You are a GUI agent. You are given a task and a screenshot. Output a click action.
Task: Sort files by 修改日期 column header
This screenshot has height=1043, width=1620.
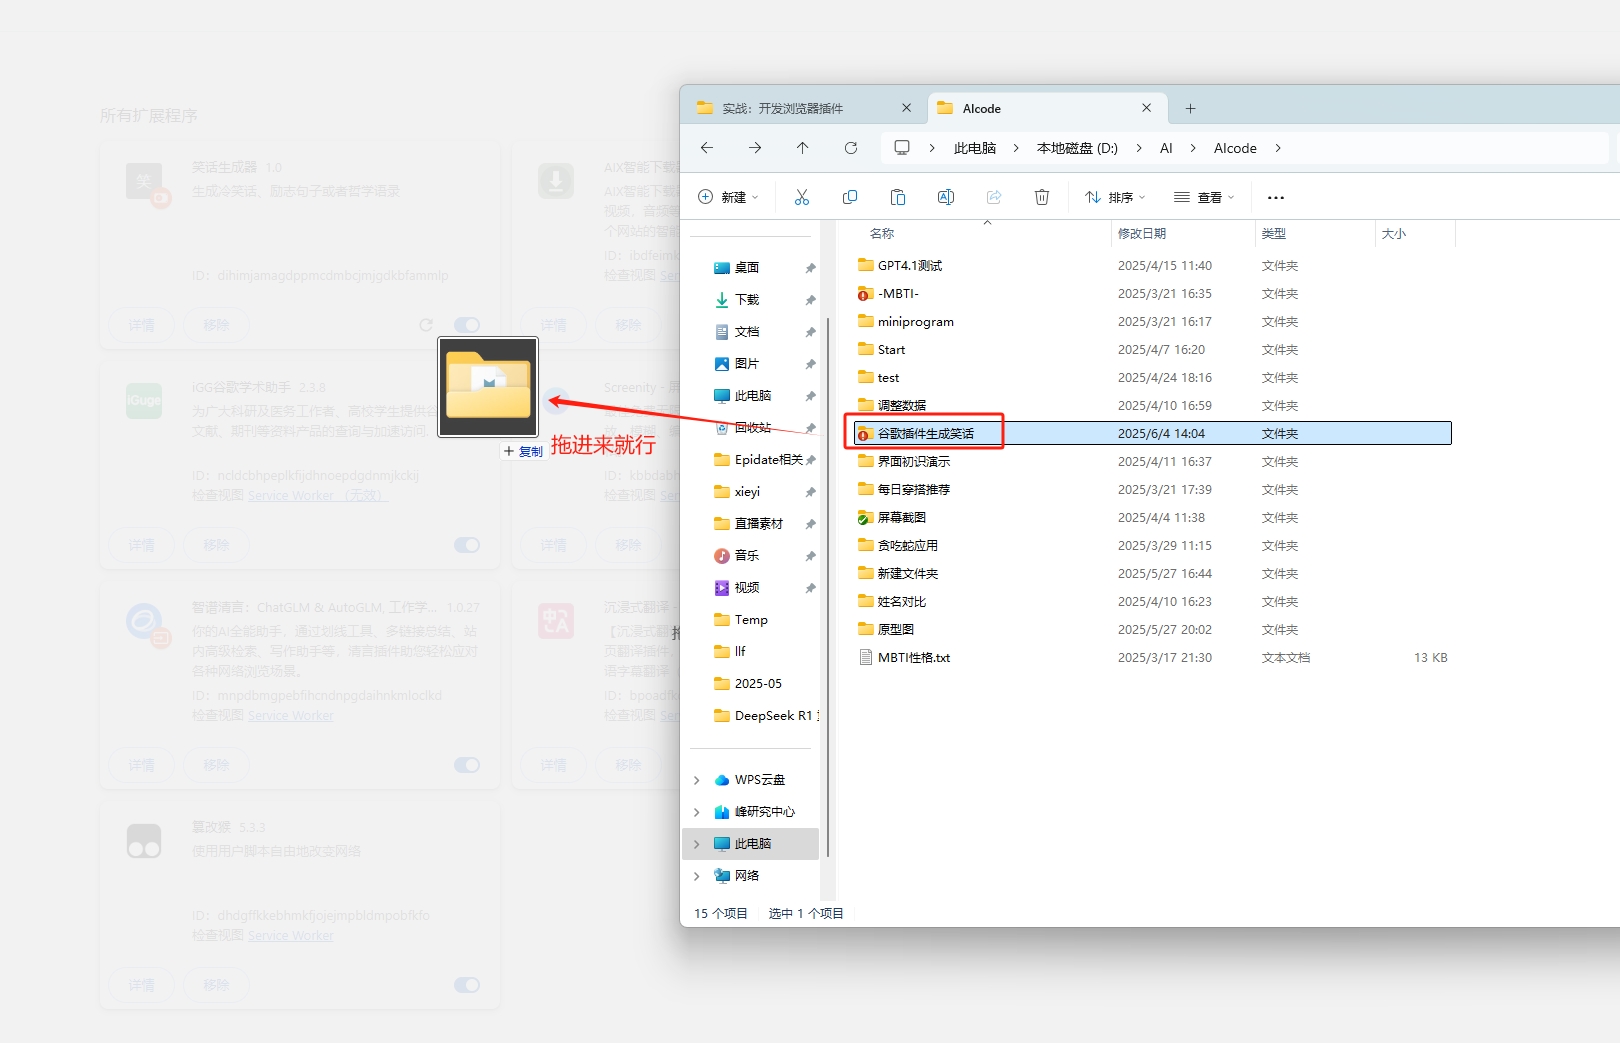(x=1141, y=233)
